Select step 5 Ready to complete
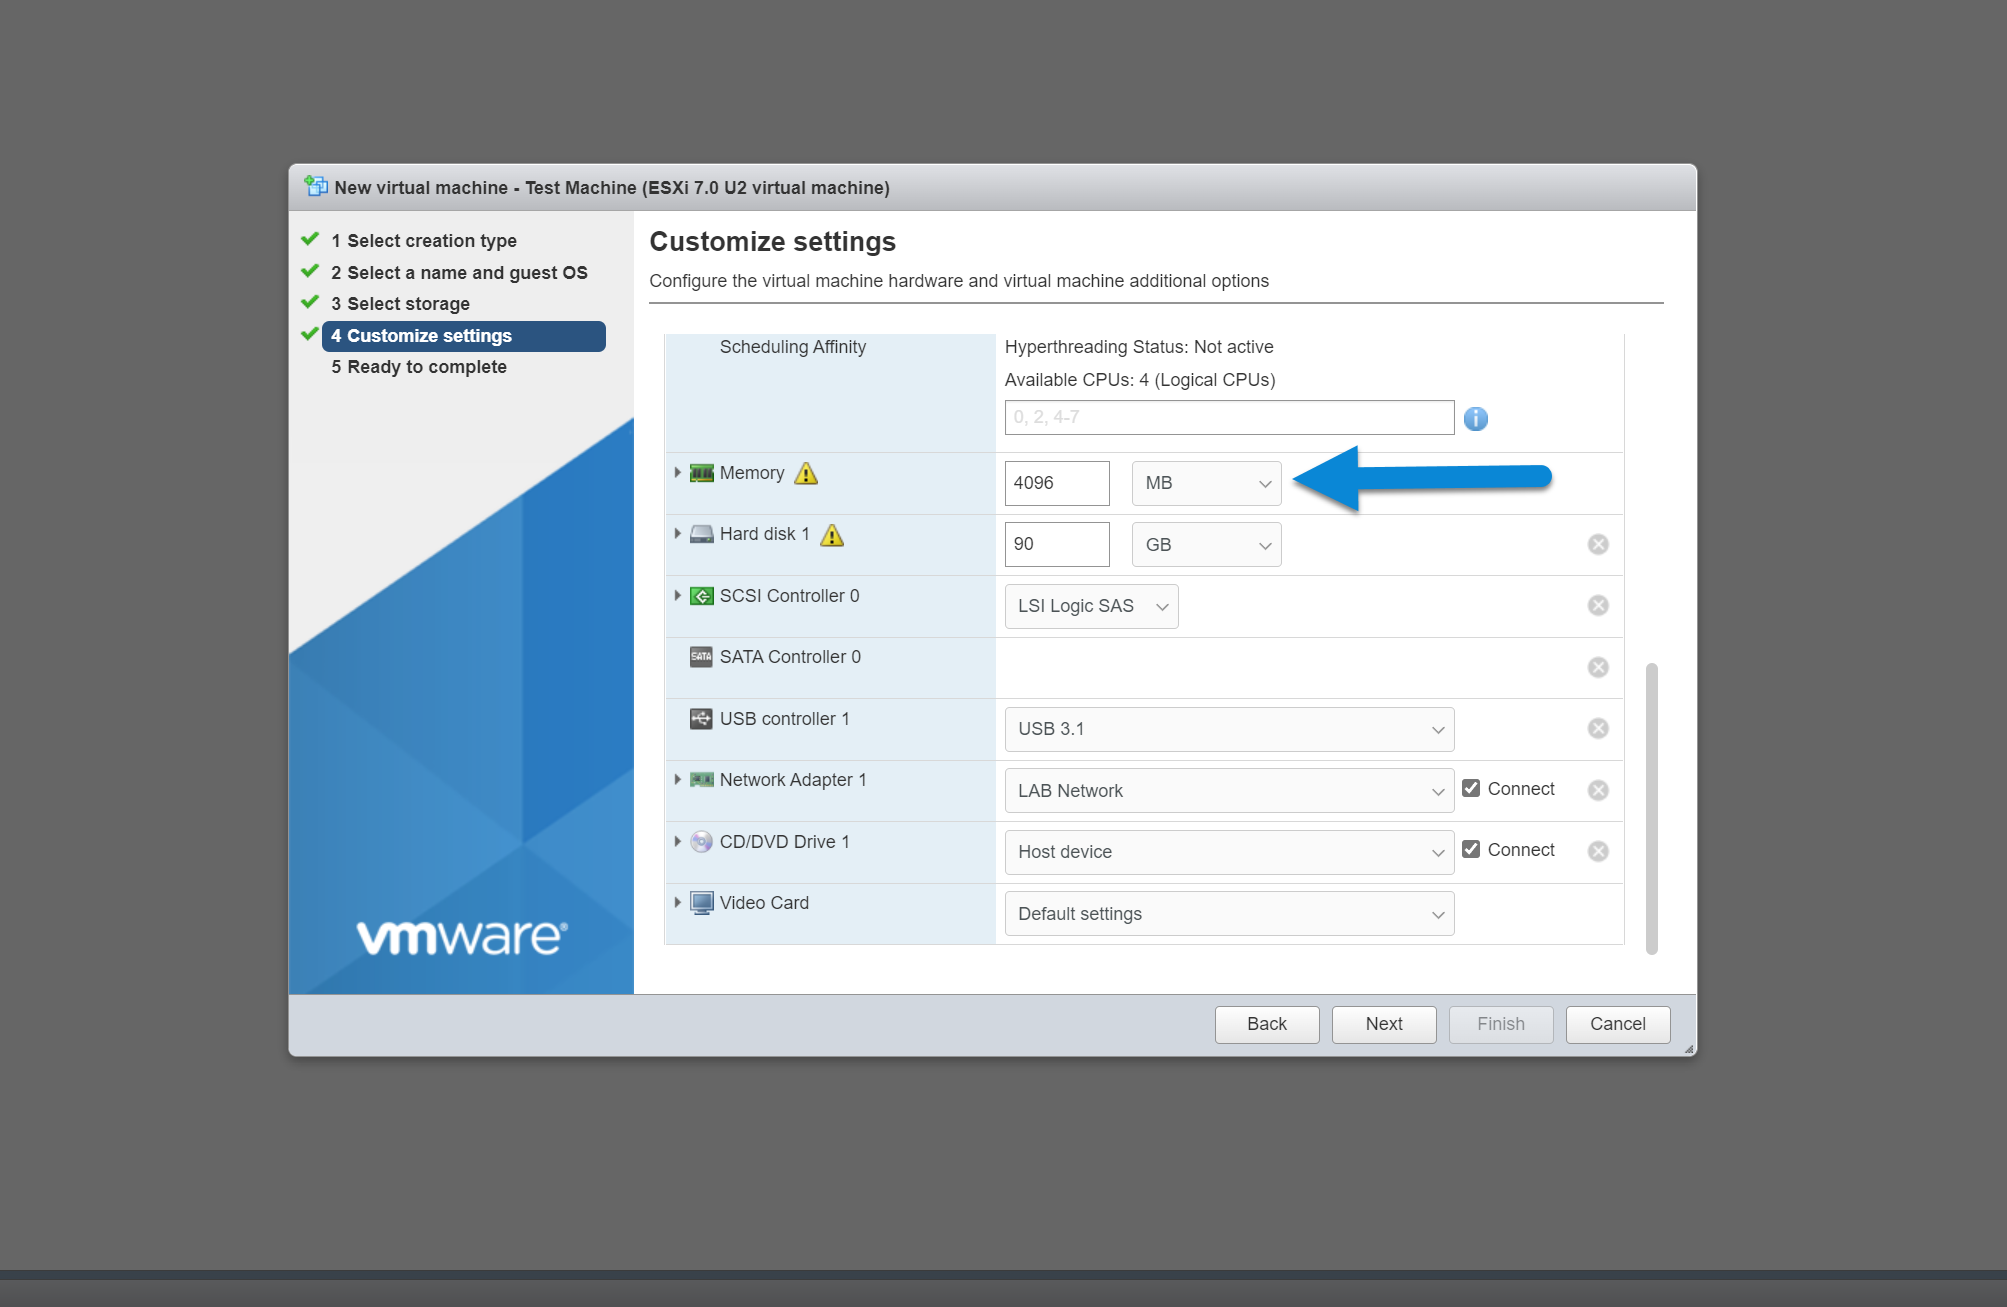 tap(419, 367)
